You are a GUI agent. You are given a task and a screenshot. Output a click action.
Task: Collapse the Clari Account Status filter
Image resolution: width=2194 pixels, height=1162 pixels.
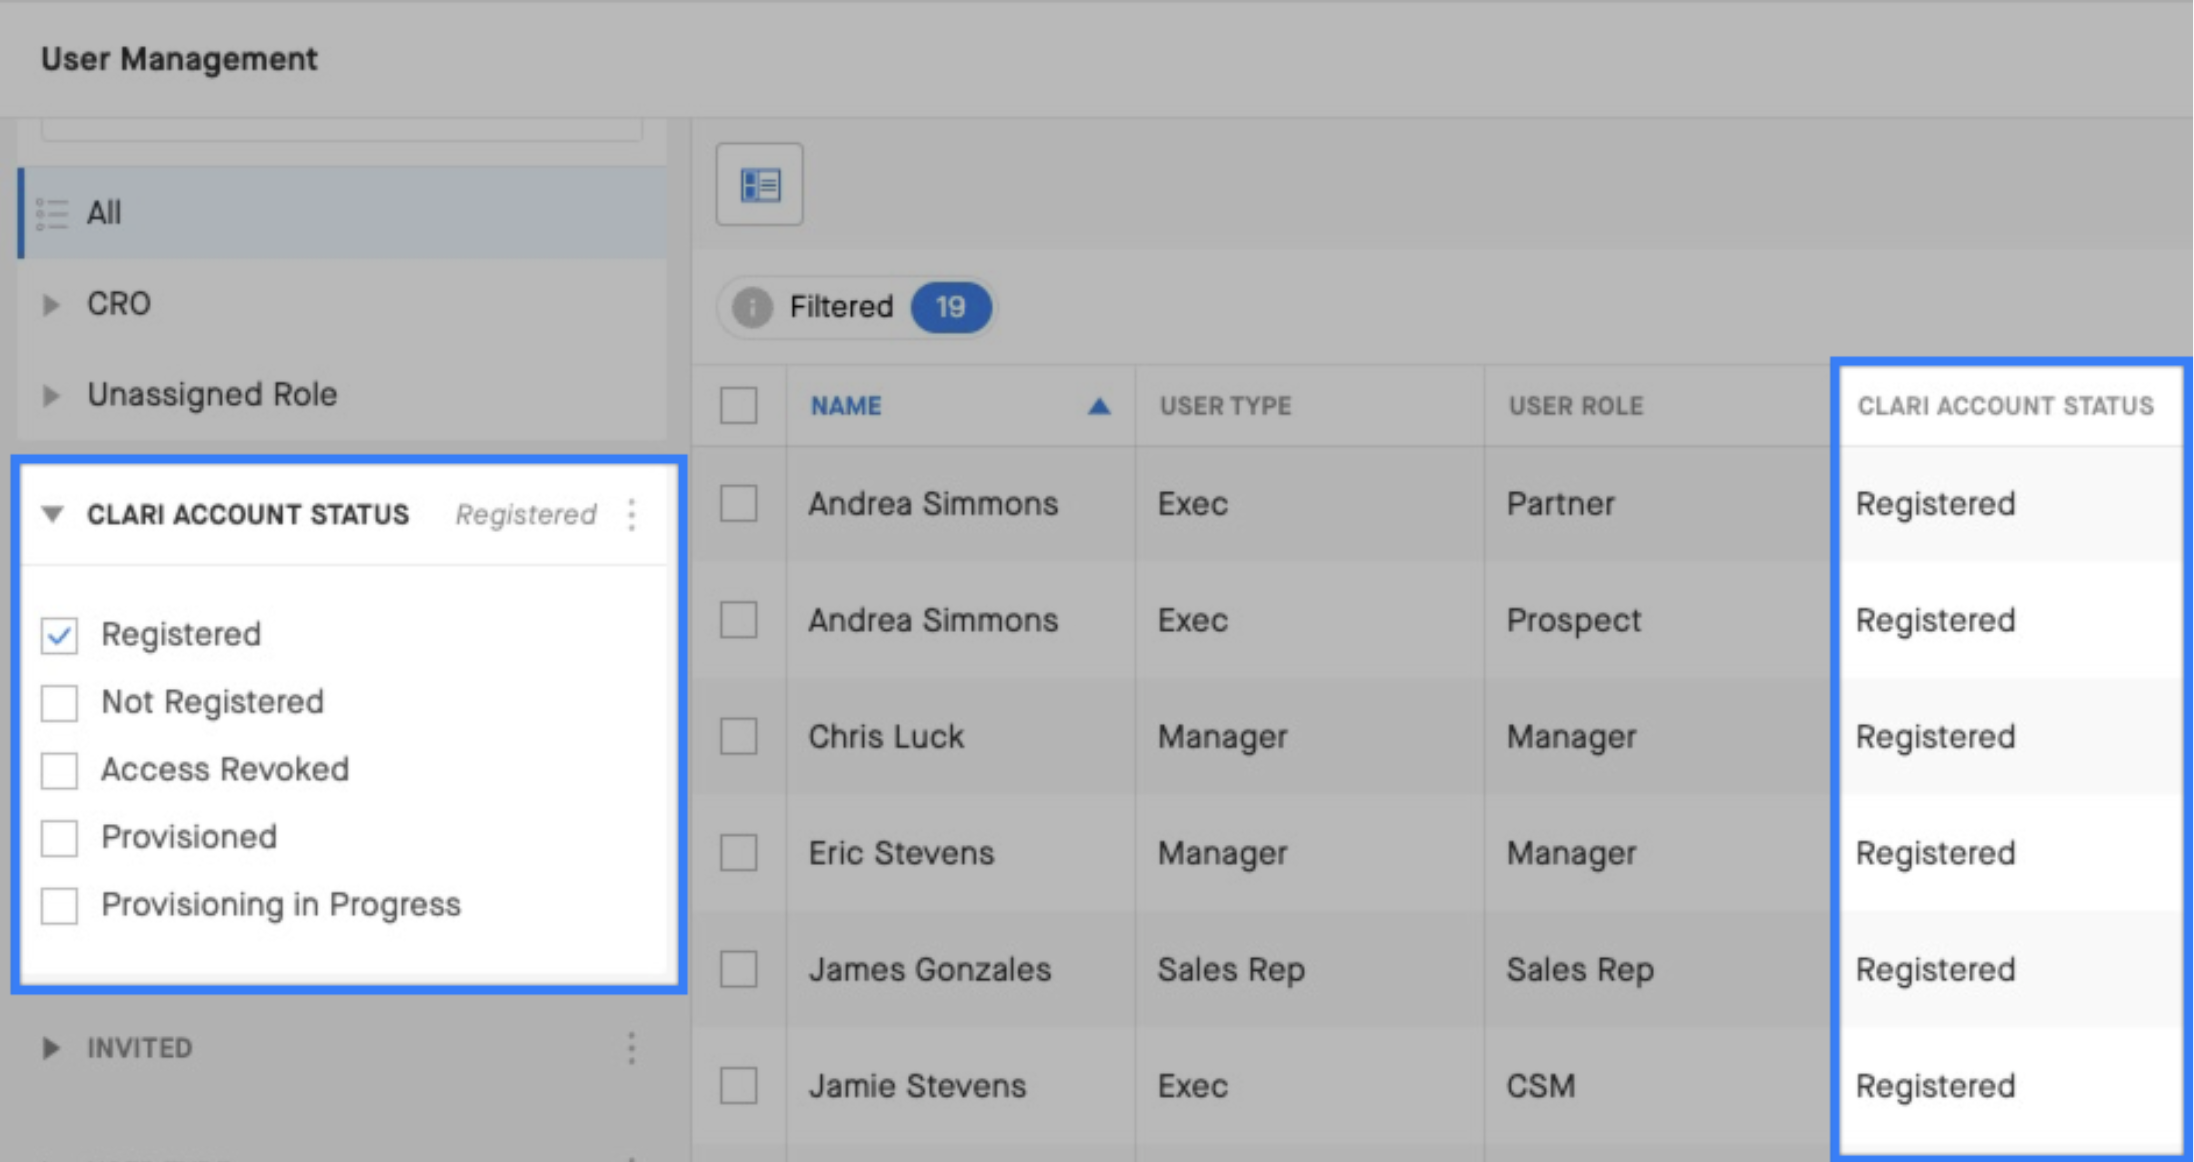pyautogui.click(x=52, y=515)
